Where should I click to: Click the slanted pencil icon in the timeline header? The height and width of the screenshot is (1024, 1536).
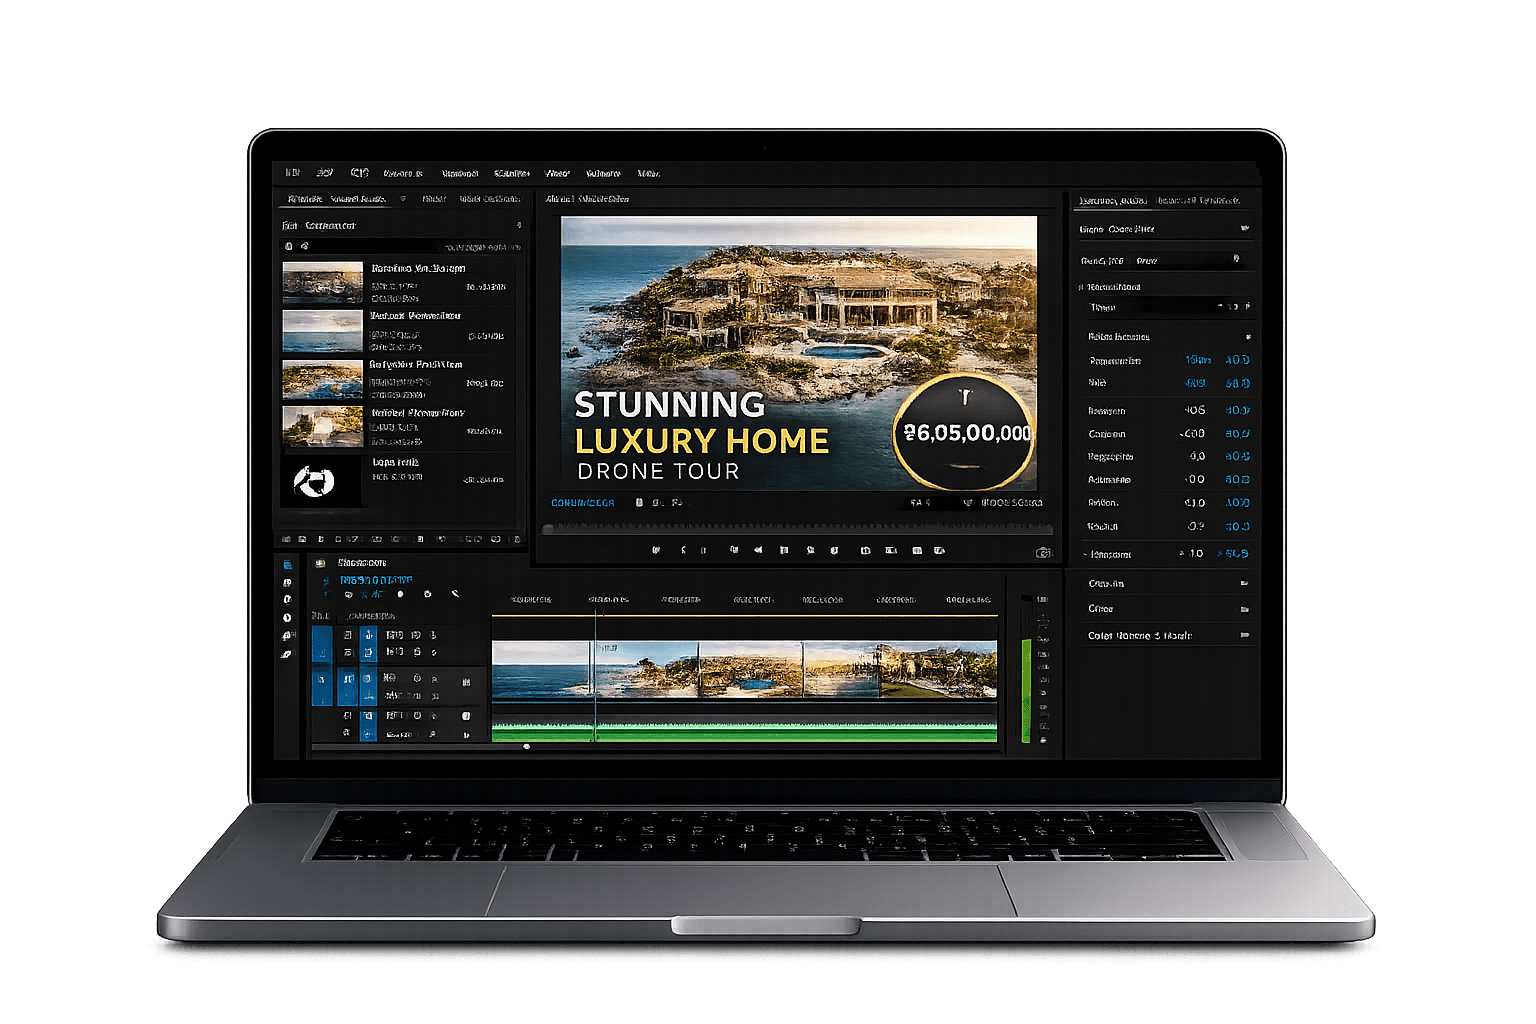pos(455,594)
